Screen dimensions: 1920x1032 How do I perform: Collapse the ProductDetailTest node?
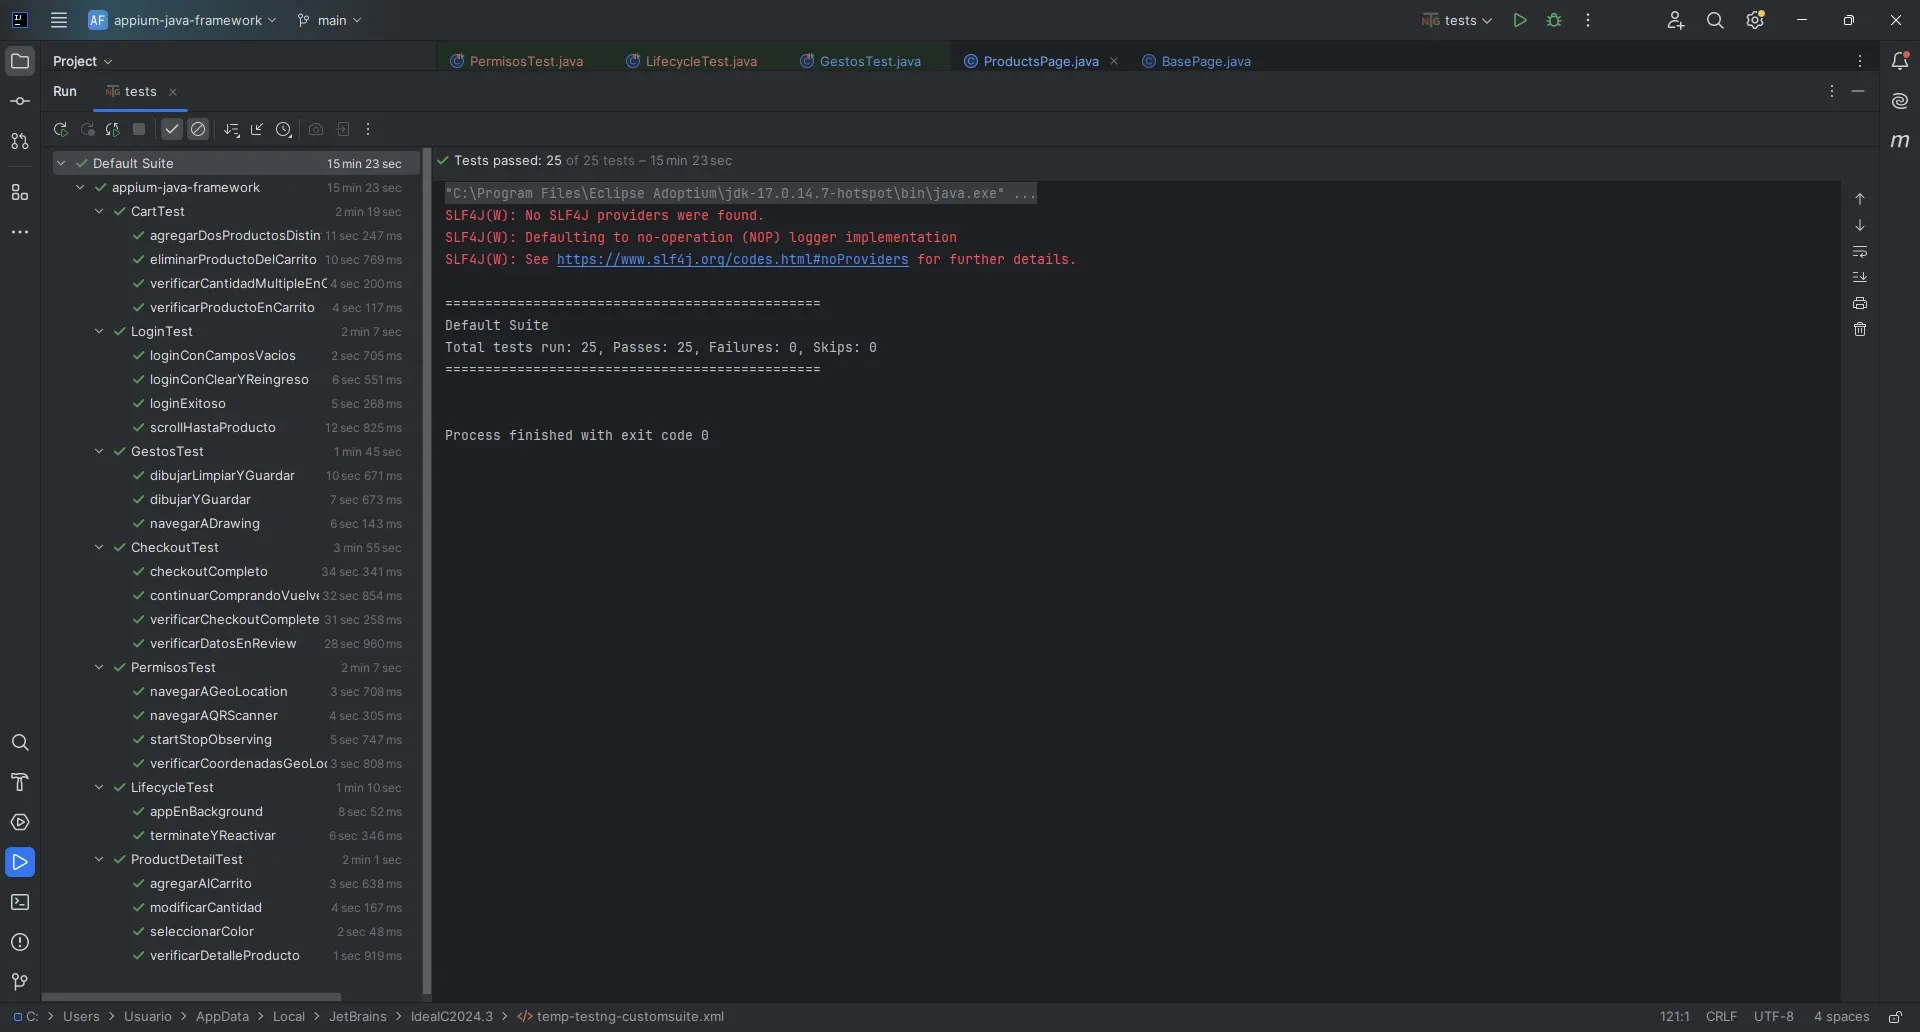pyautogui.click(x=99, y=860)
